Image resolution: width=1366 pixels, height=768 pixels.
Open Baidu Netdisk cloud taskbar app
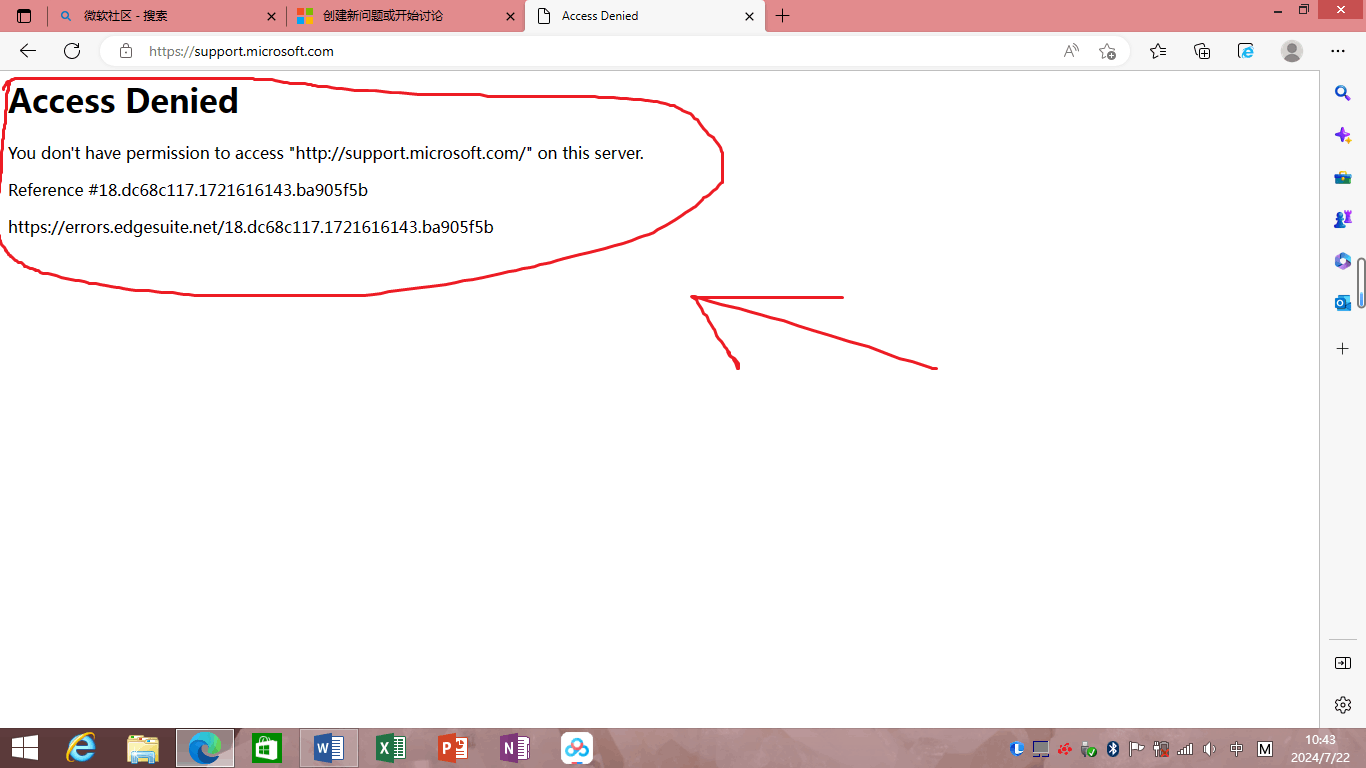pos(577,747)
